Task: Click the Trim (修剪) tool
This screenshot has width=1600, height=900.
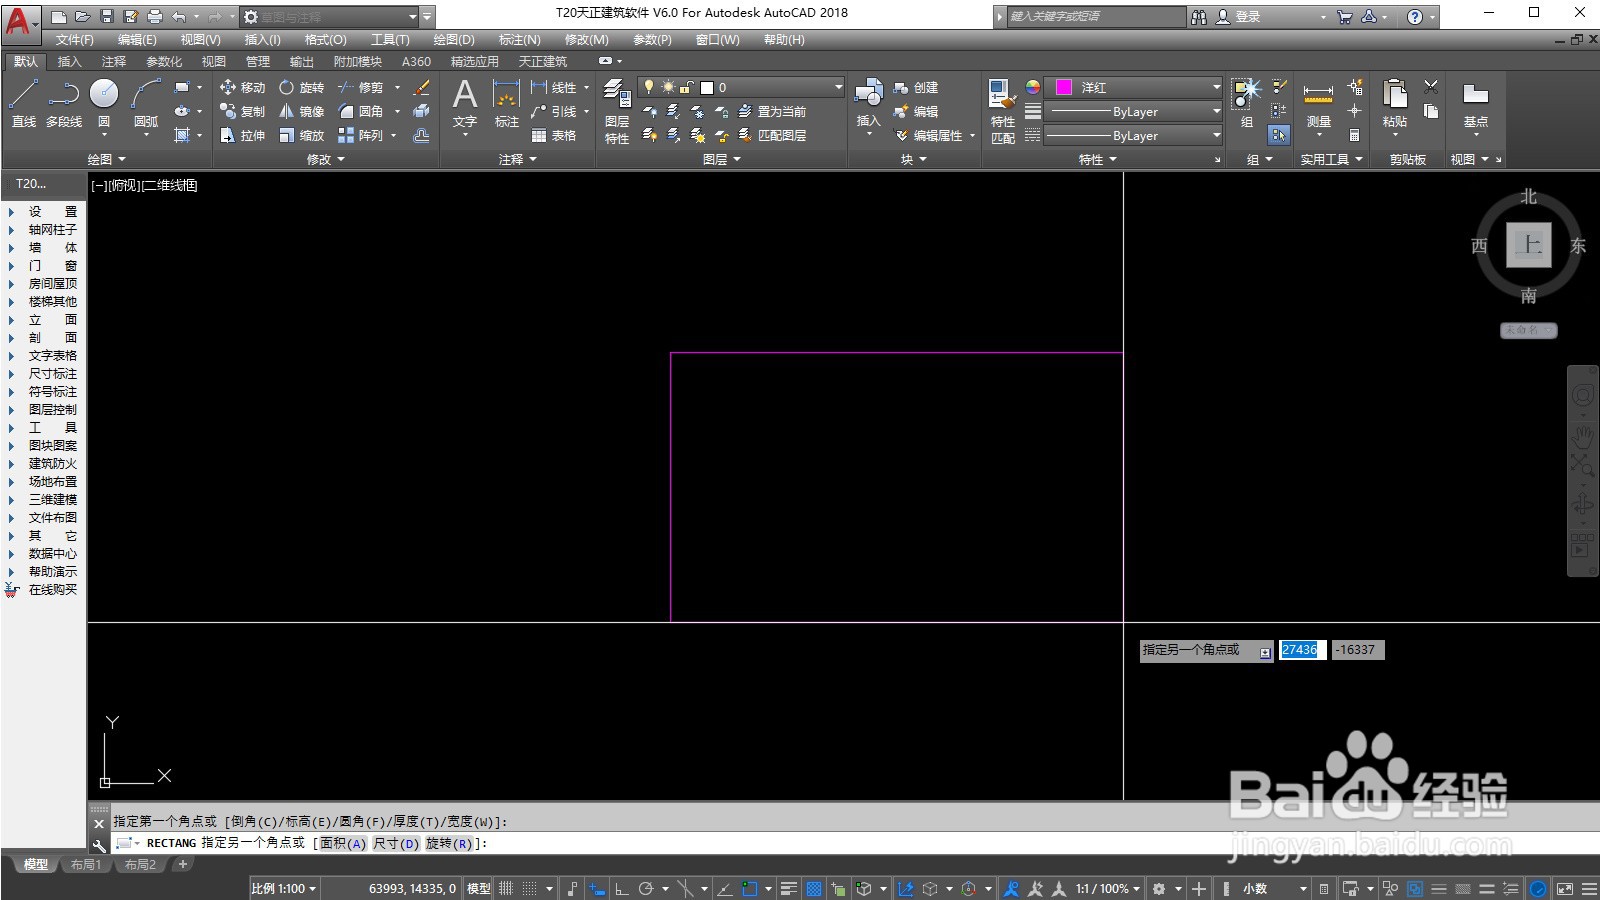Action: click(x=361, y=88)
